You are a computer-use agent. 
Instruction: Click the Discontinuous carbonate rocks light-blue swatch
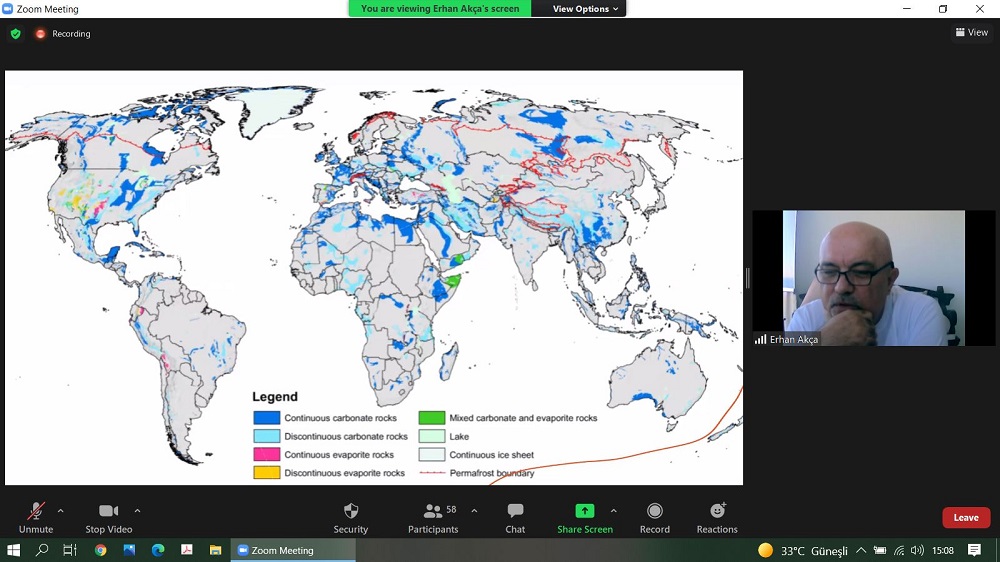[267, 436]
